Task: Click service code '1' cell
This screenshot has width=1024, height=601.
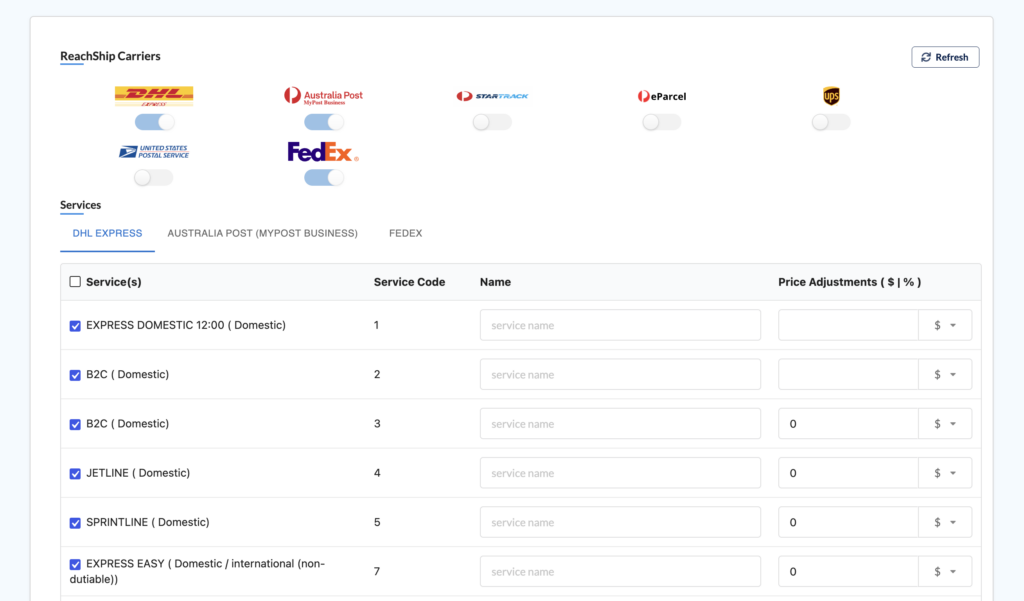Action: pyautogui.click(x=376, y=325)
